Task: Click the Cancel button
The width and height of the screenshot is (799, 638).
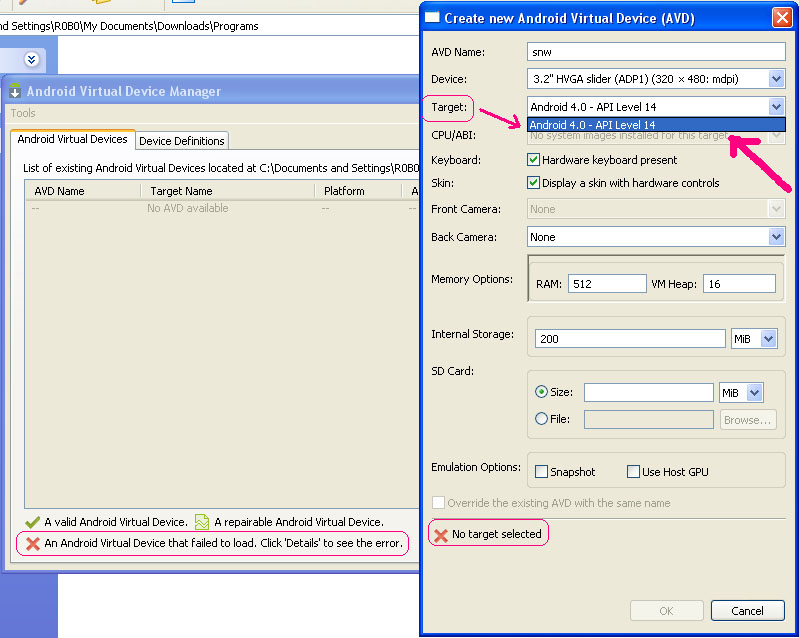Action: (x=748, y=610)
